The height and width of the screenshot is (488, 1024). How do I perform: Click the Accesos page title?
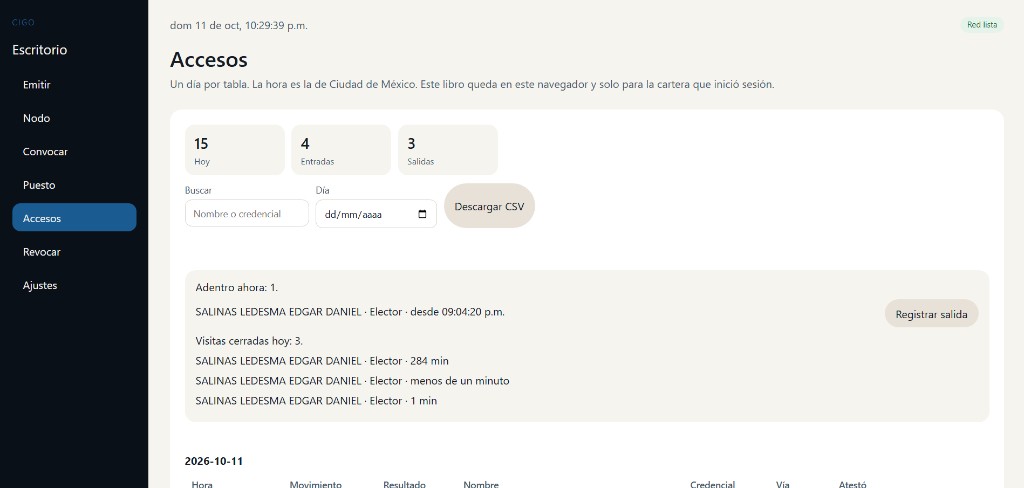click(x=209, y=59)
